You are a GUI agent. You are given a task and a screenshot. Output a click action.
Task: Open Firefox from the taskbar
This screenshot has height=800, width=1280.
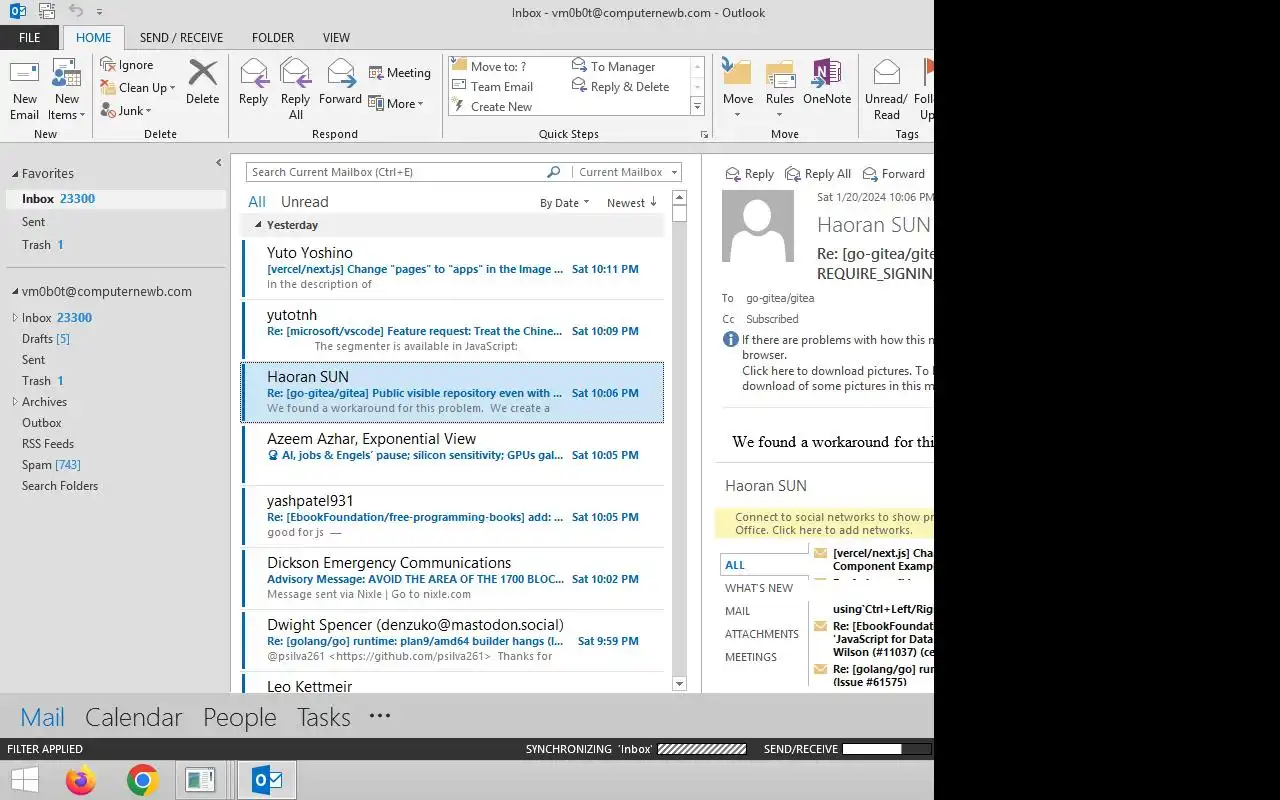click(x=81, y=779)
